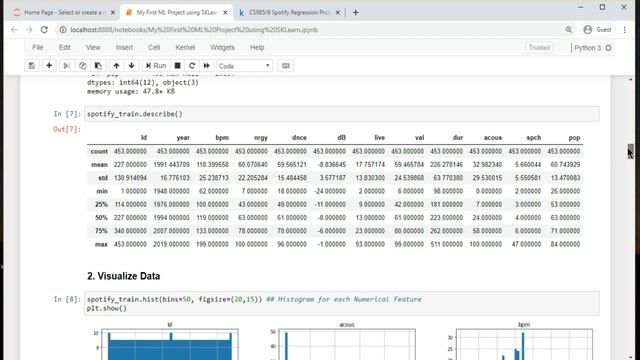
Task: Reload the current page
Action: click(x=44, y=30)
